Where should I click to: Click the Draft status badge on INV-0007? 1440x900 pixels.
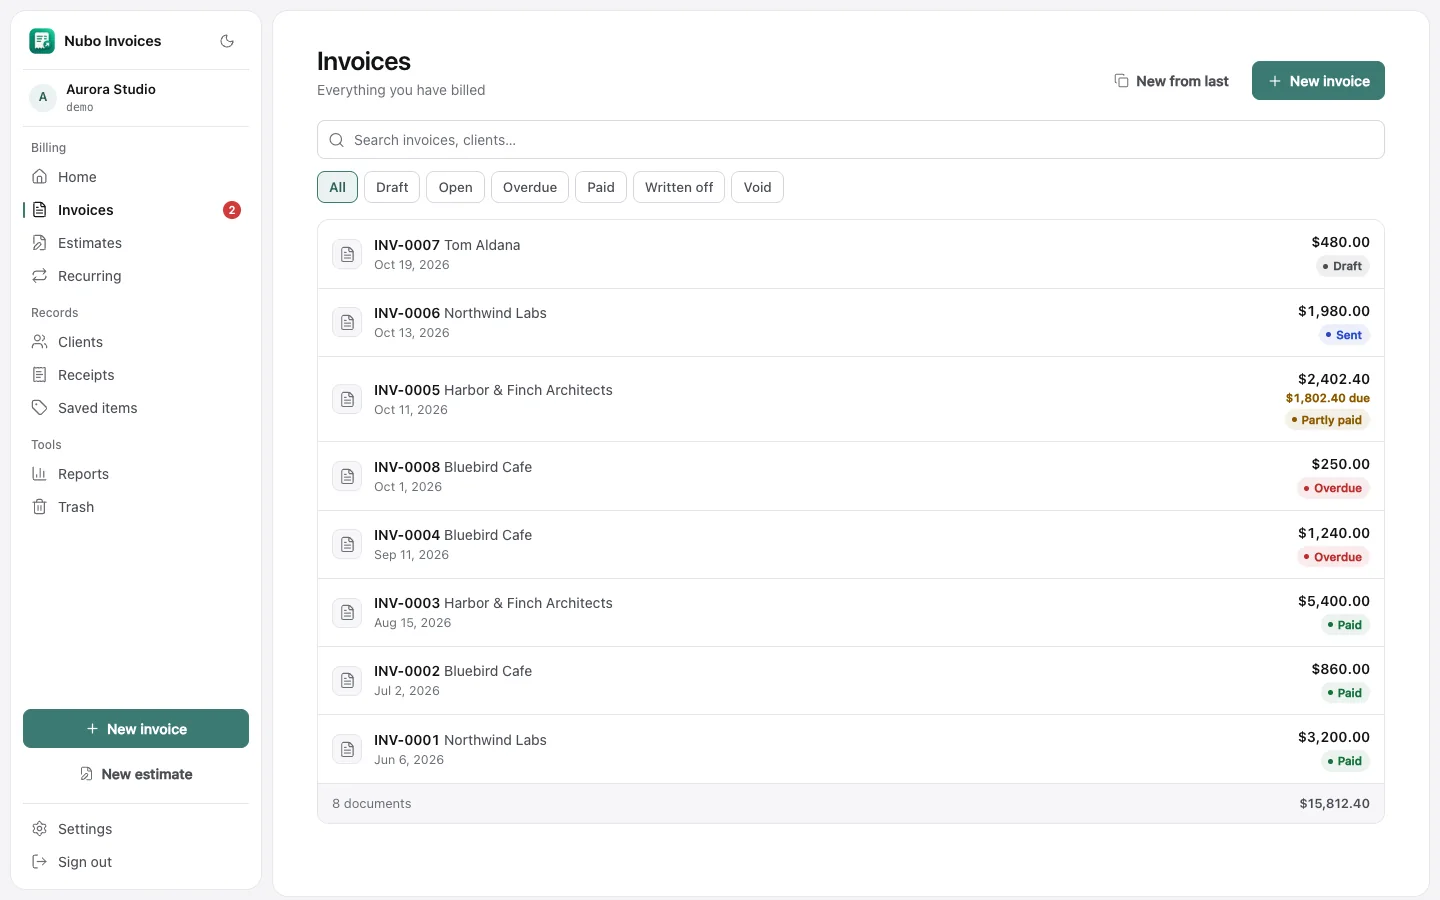[1342, 266]
